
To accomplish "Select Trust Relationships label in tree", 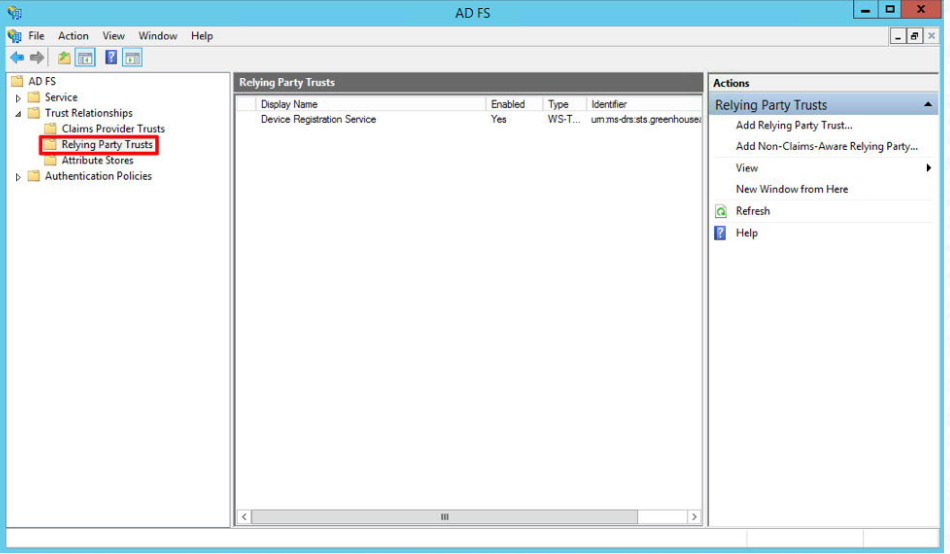I will pyautogui.click(x=88, y=113).
